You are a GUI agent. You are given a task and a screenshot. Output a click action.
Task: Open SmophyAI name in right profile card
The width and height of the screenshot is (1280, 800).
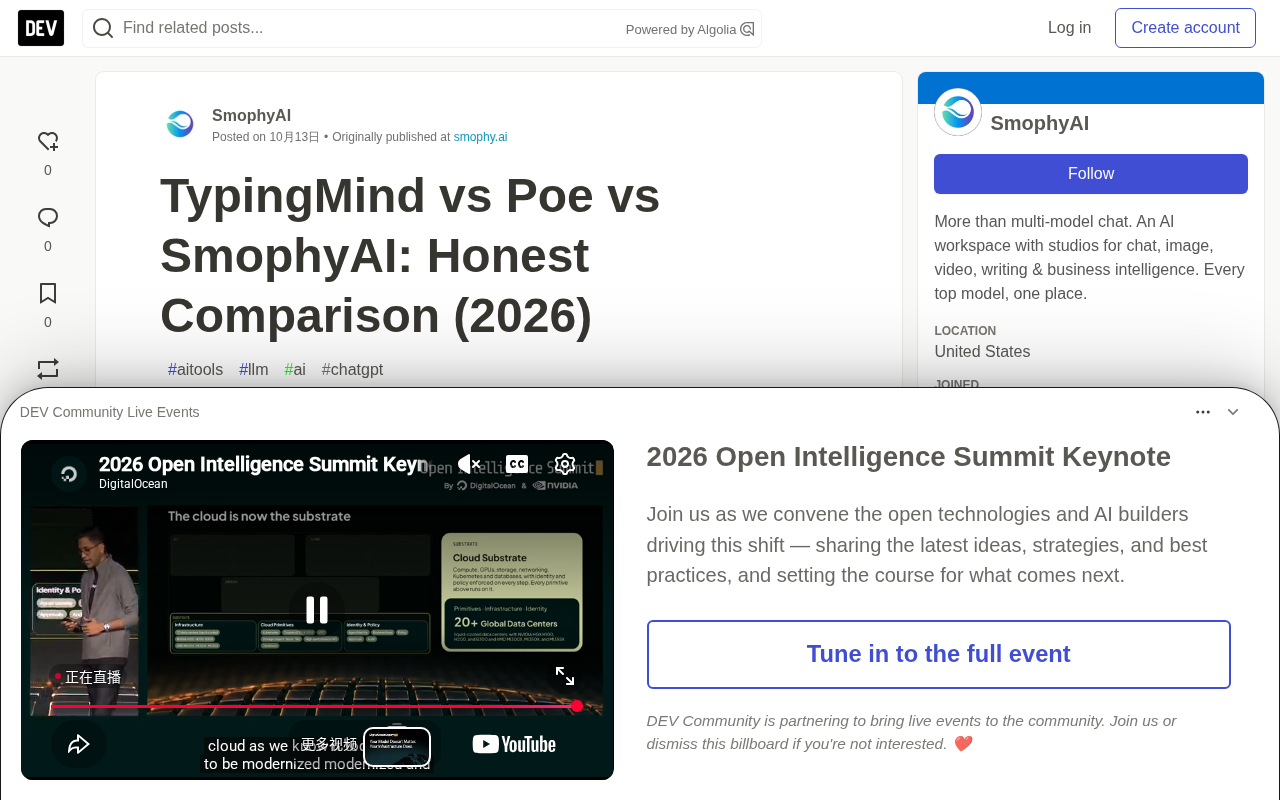point(1039,123)
